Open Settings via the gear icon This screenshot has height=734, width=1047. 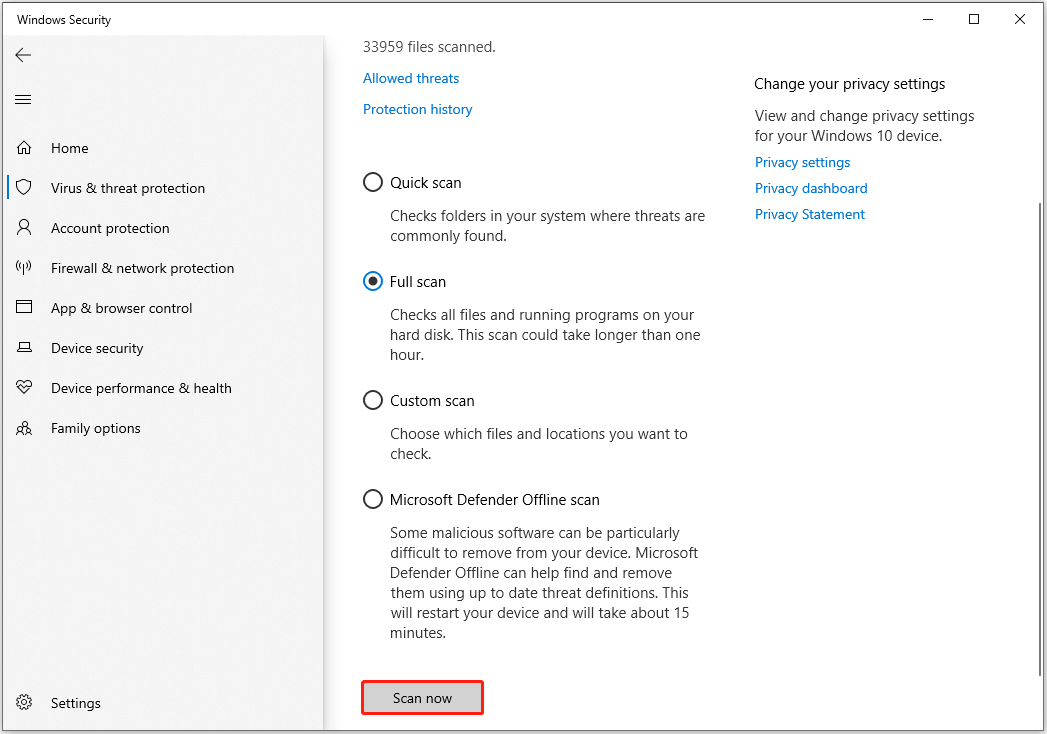tap(25, 703)
